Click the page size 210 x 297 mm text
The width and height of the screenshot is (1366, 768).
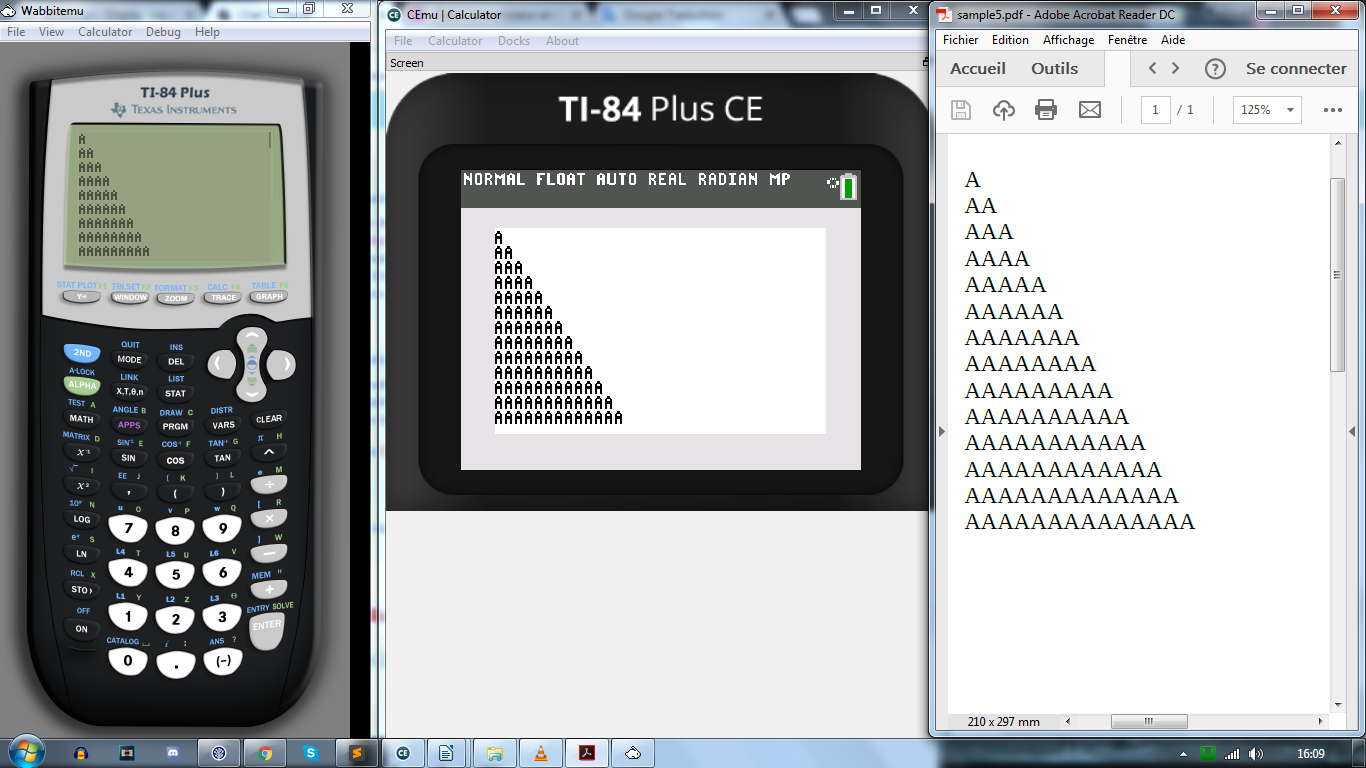1004,722
